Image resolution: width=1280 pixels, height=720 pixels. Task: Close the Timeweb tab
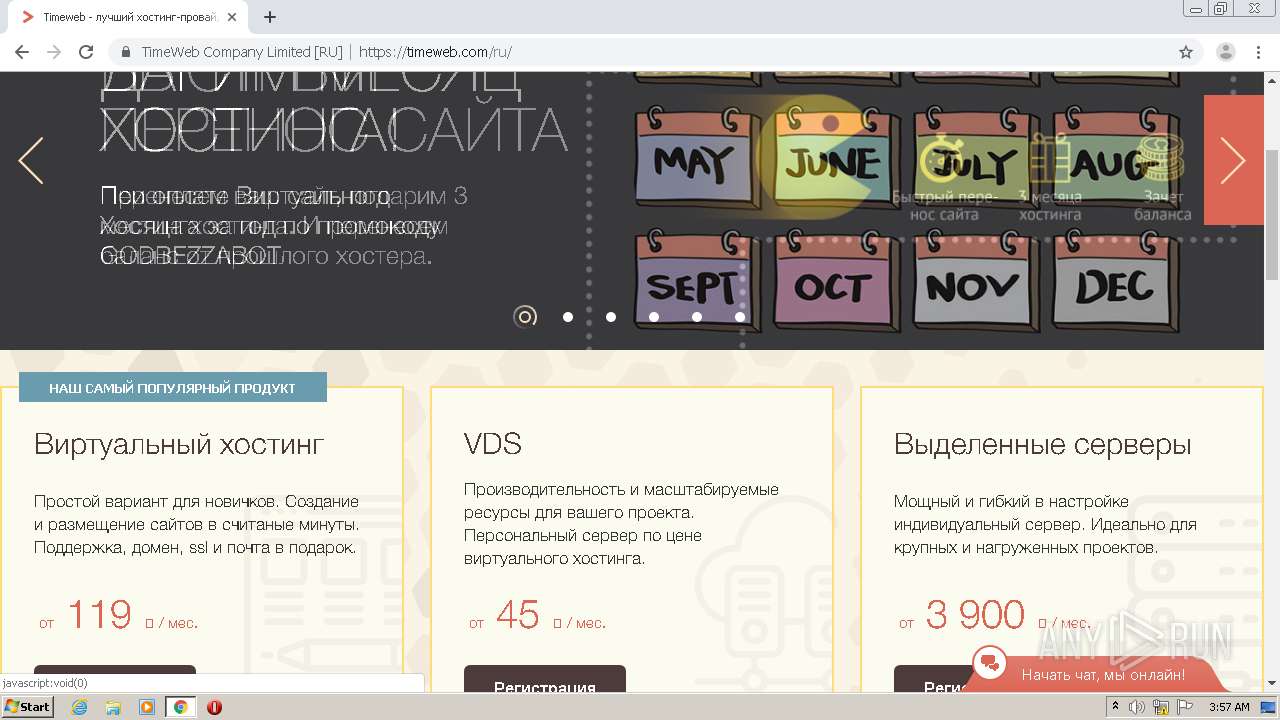pyautogui.click(x=232, y=17)
